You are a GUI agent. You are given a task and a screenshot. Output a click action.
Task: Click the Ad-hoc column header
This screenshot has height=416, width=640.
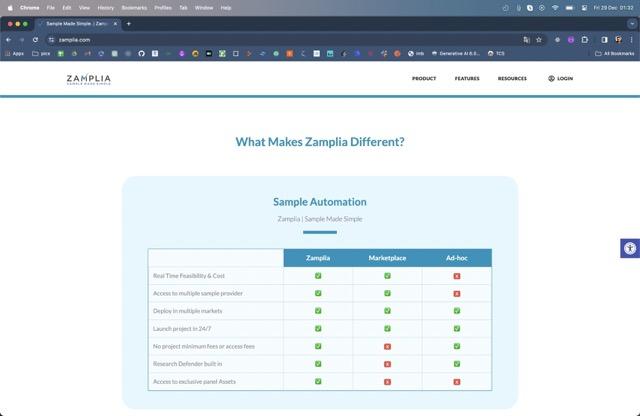point(457,258)
